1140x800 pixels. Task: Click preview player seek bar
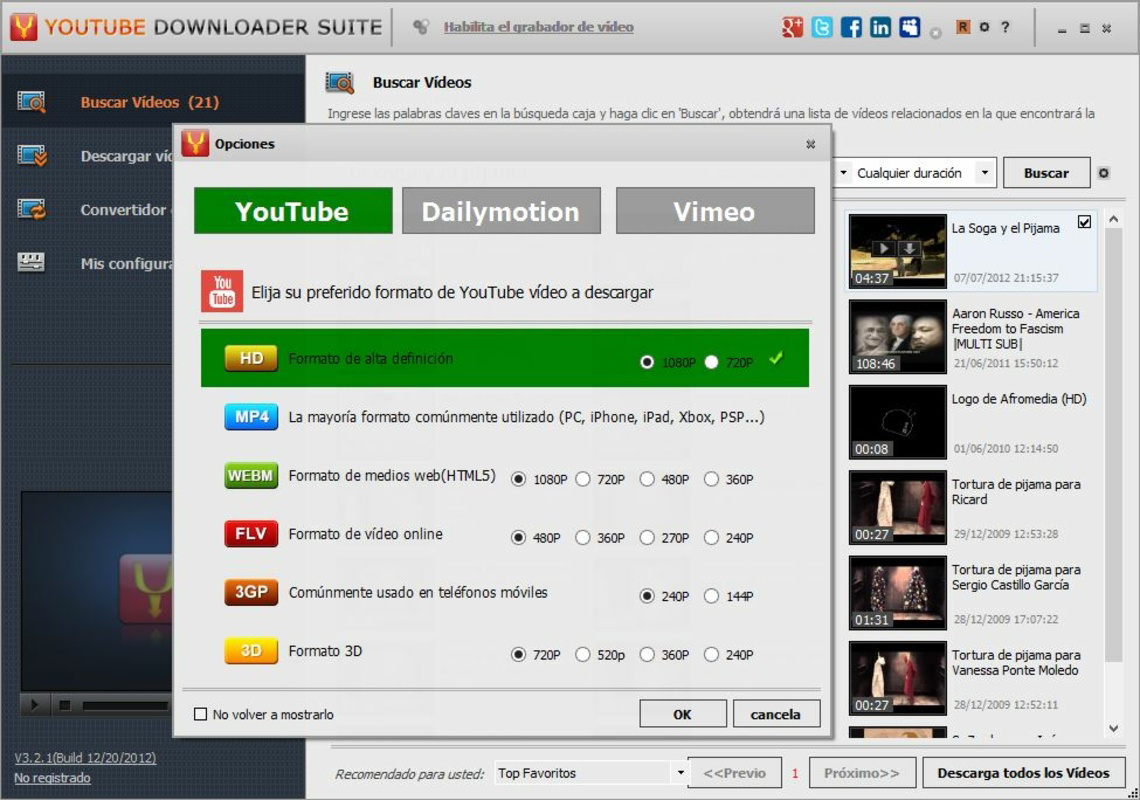click(x=126, y=705)
